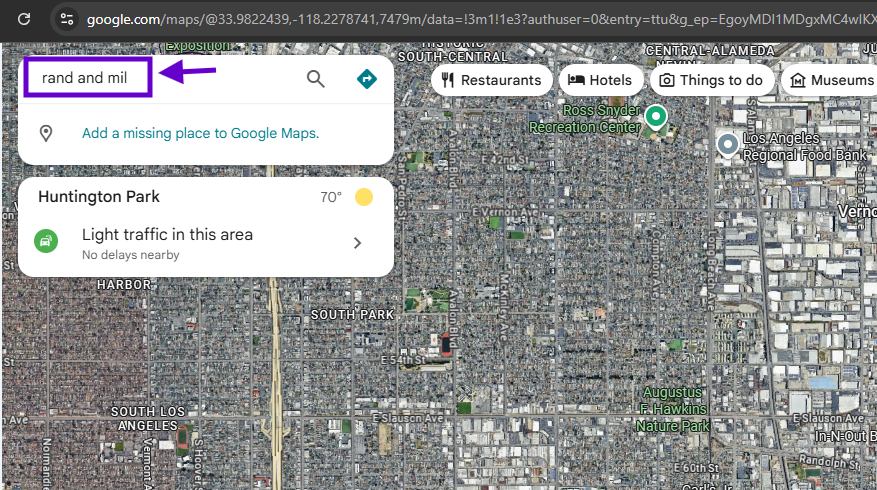Image resolution: width=877 pixels, height=490 pixels.
Task: Click the 70° temperature reading
Action: 331,197
